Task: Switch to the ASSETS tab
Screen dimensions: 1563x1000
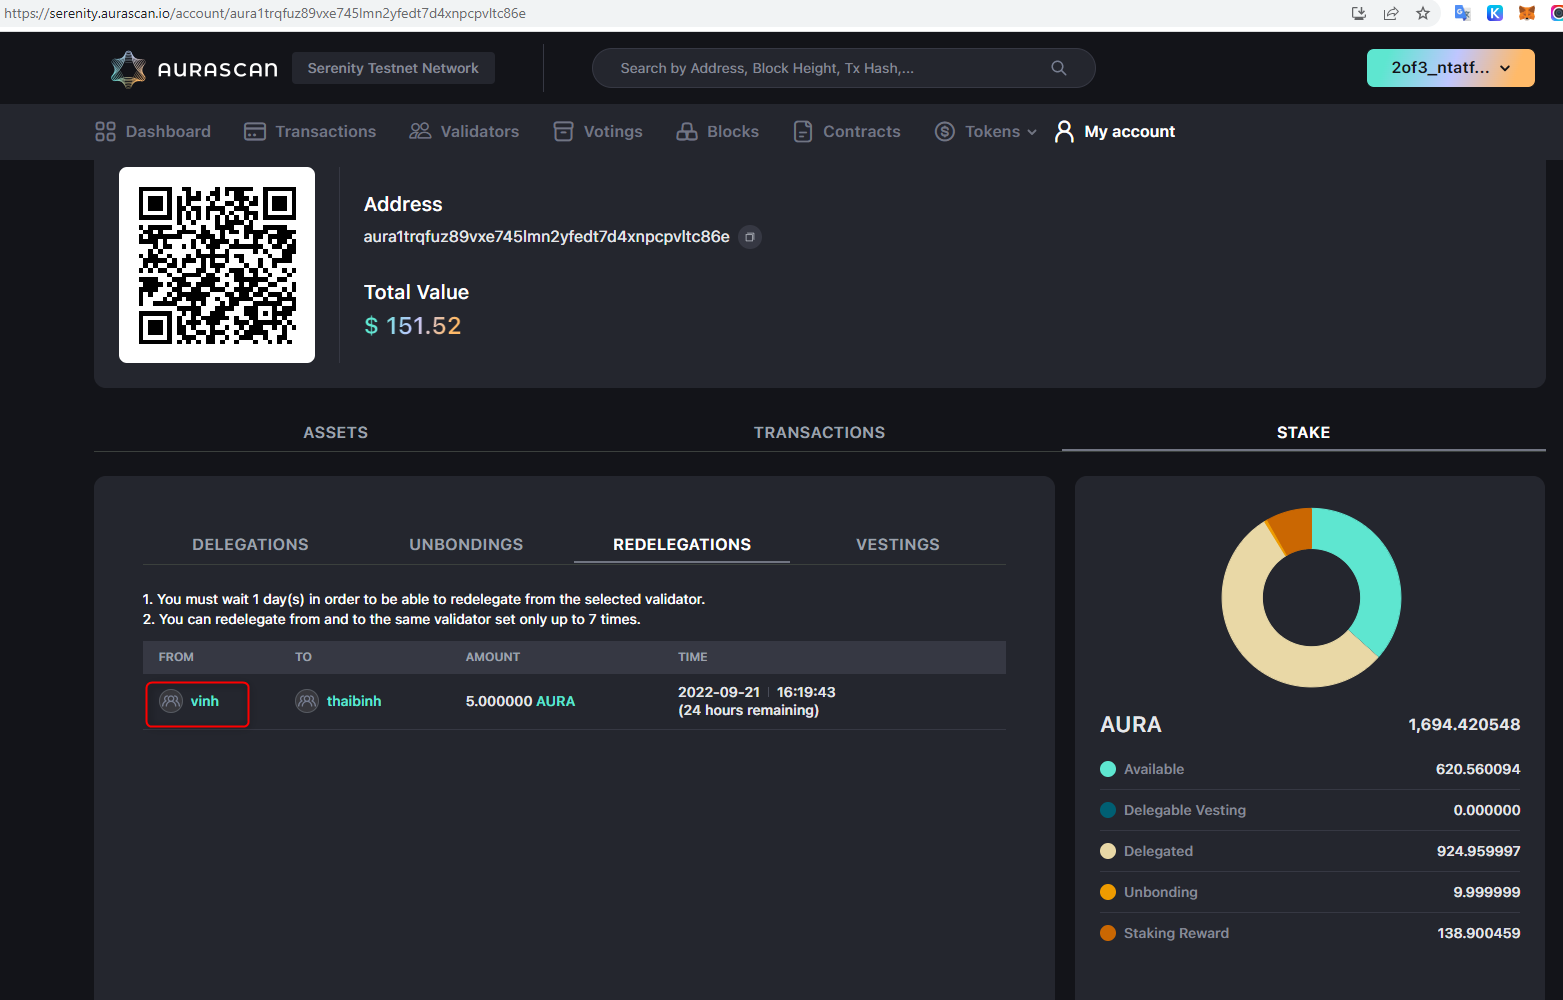Action: point(335,432)
